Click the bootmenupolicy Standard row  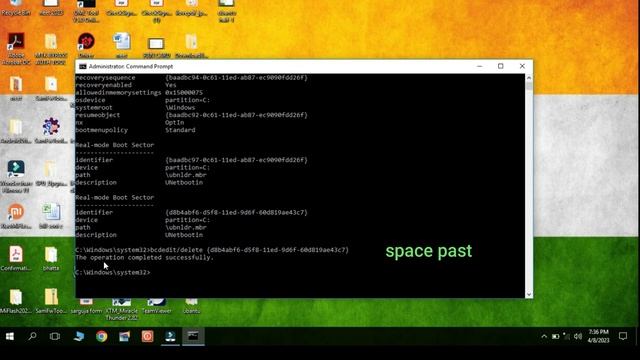(135, 130)
